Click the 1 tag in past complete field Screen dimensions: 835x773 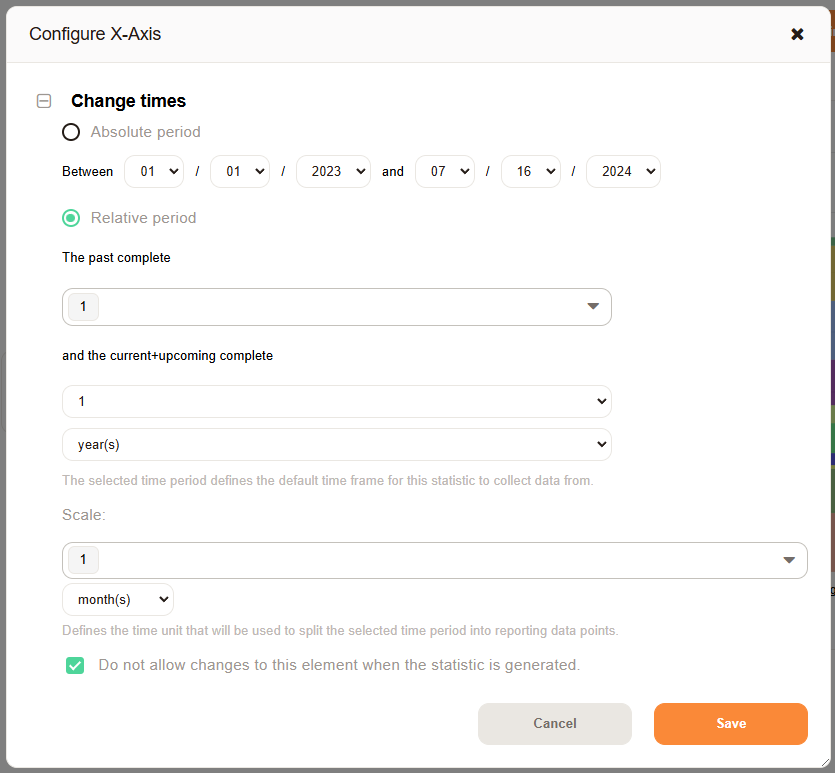(84, 307)
